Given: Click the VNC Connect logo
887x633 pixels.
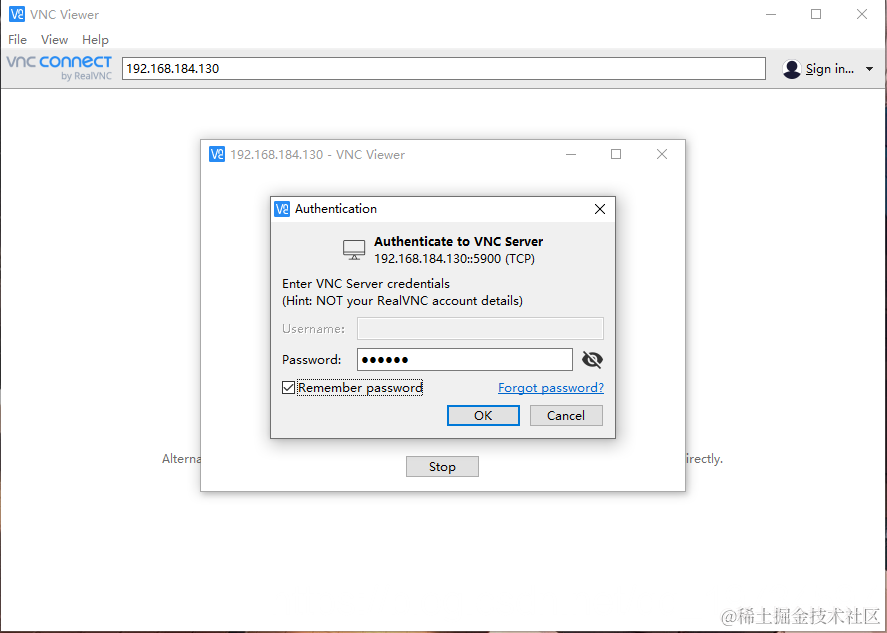Looking at the screenshot, I should pyautogui.click(x=59, y=68).
